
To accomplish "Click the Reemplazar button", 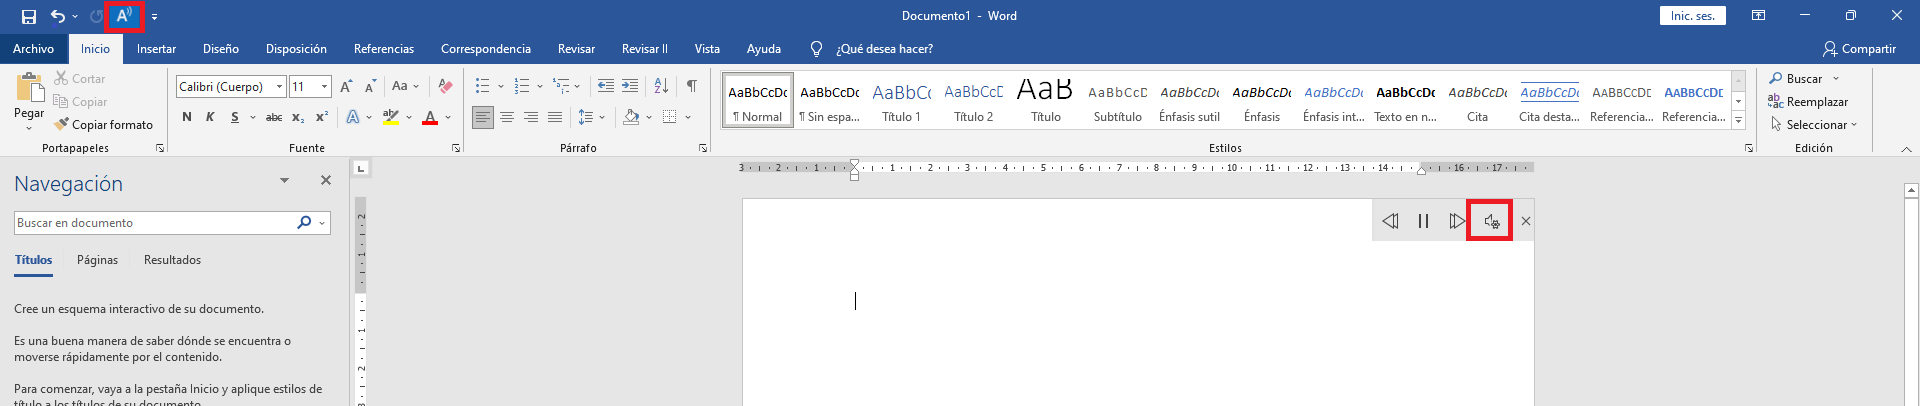I will pyautogui.click(x=1808, y=102).
